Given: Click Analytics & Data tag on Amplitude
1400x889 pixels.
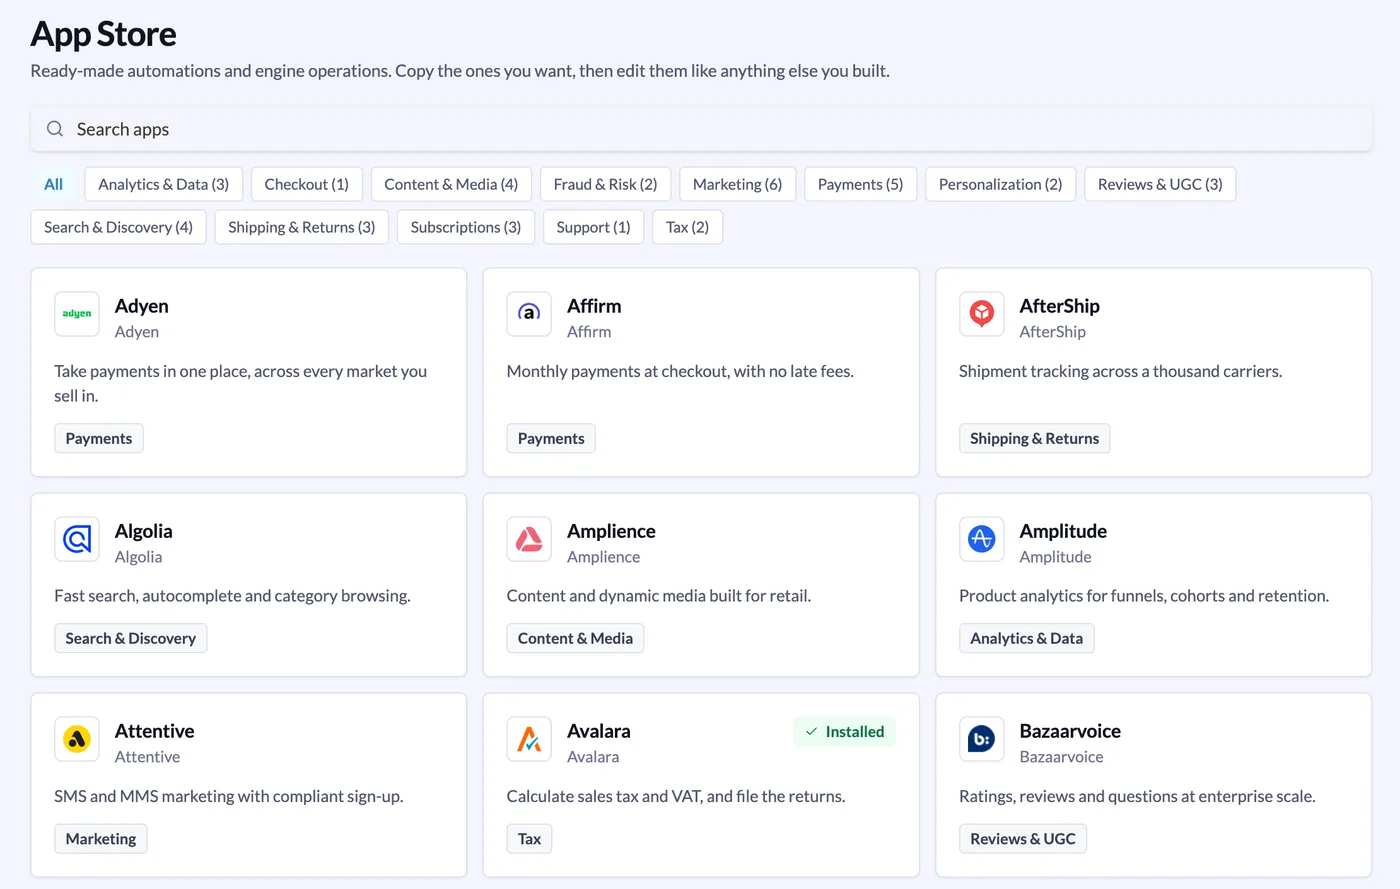Looking at the screenshot, I should click(x=1026, y=638).
